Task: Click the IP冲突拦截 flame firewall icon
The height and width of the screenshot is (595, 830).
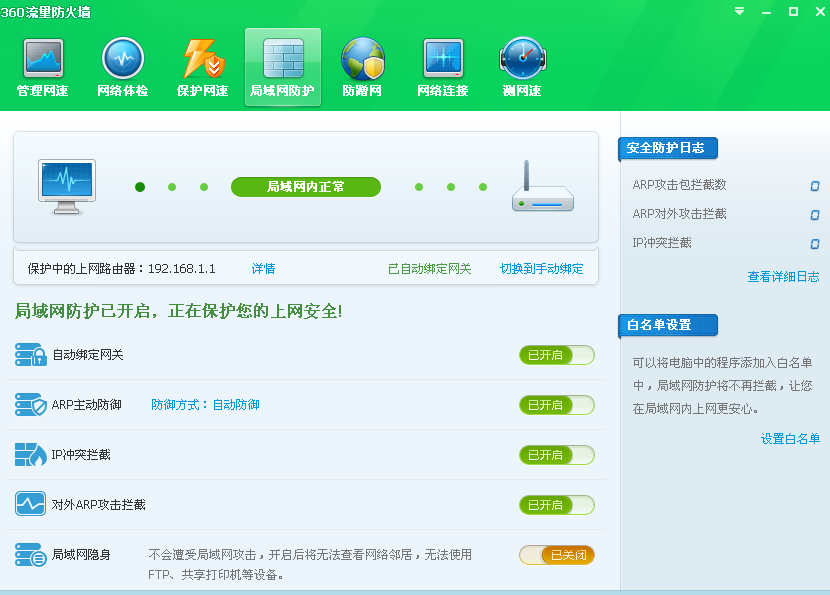Action: (x=31, y=455)
